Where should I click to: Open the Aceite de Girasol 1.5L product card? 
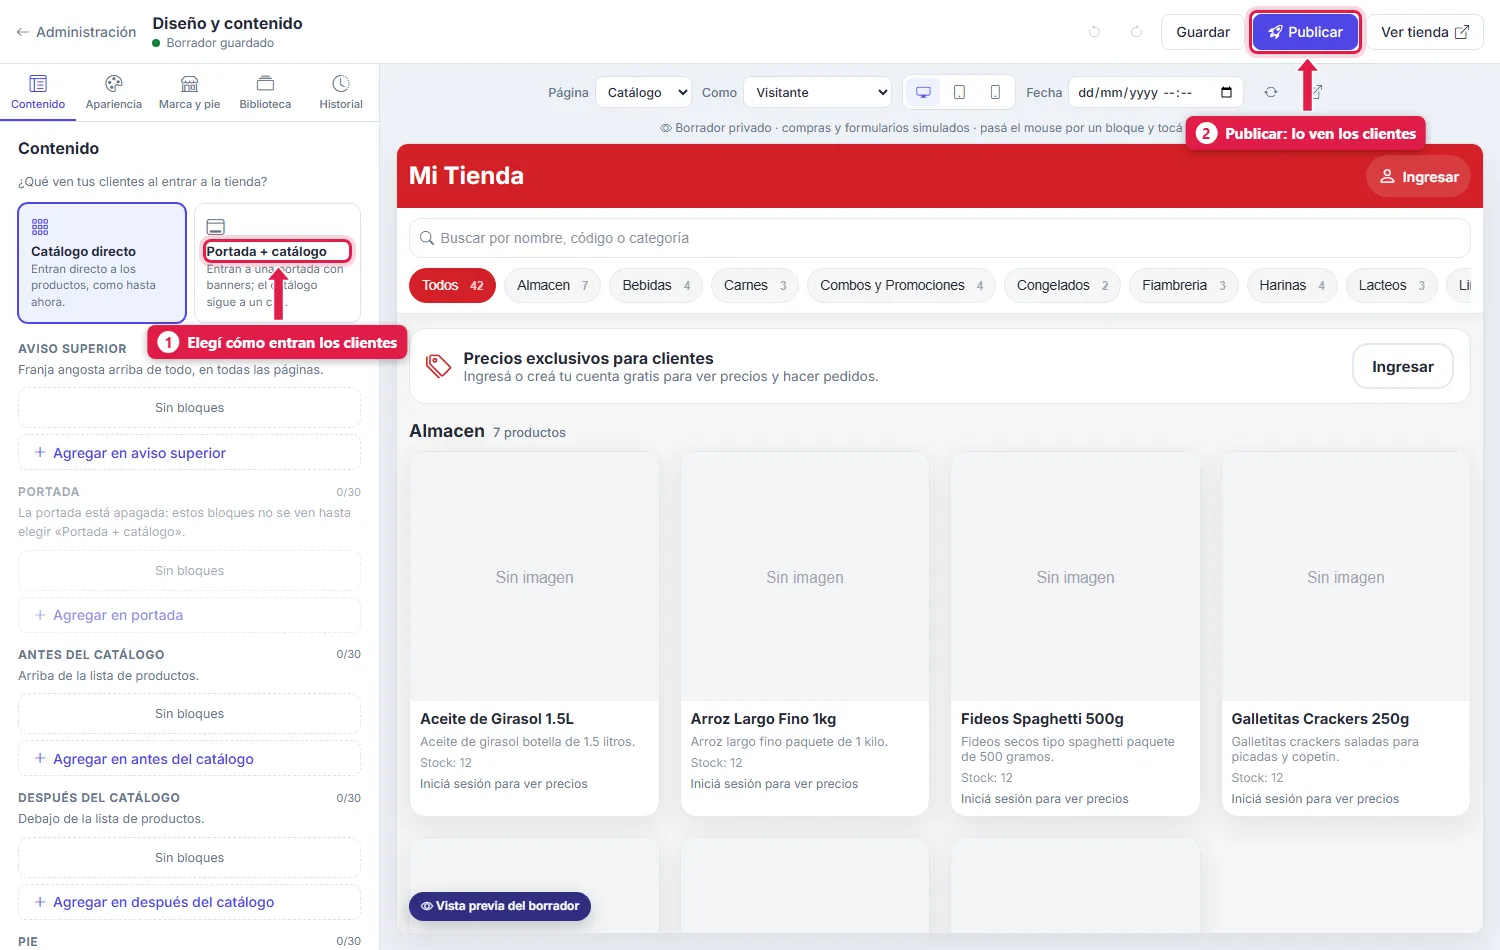[x=534, y=634]
